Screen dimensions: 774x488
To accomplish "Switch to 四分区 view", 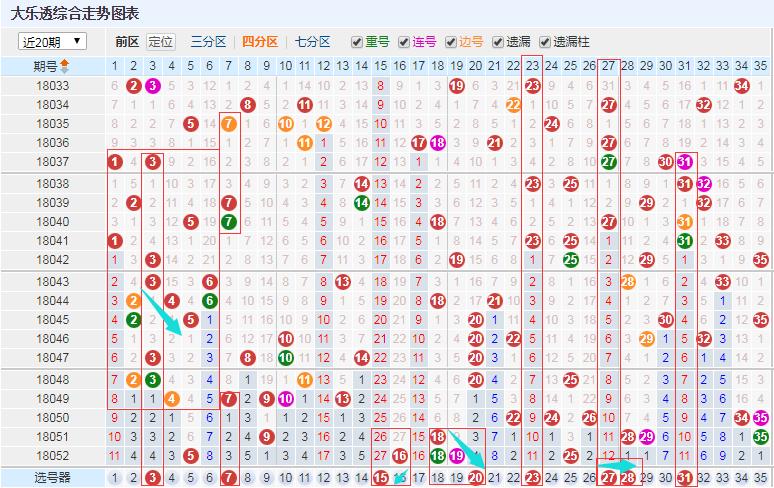I will tap(260, 41).
